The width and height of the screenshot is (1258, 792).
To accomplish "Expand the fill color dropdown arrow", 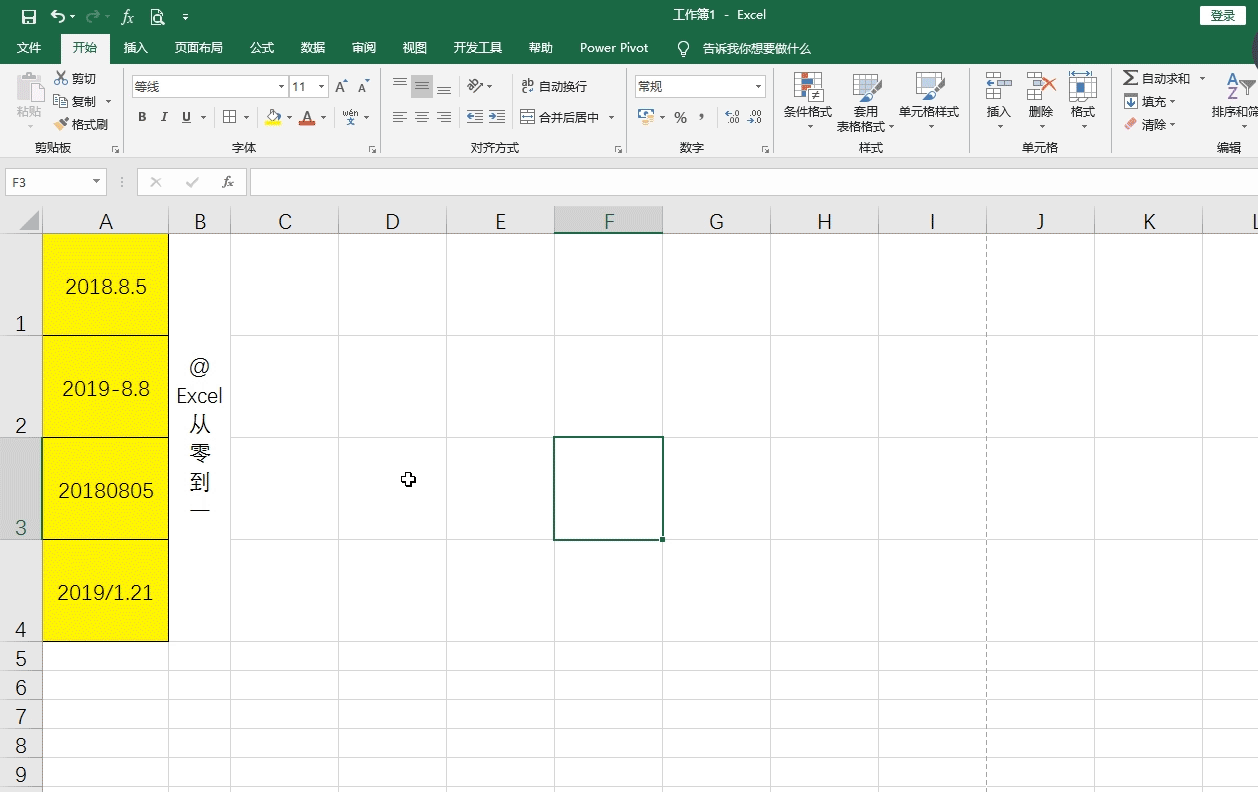I will coord(289,117).
